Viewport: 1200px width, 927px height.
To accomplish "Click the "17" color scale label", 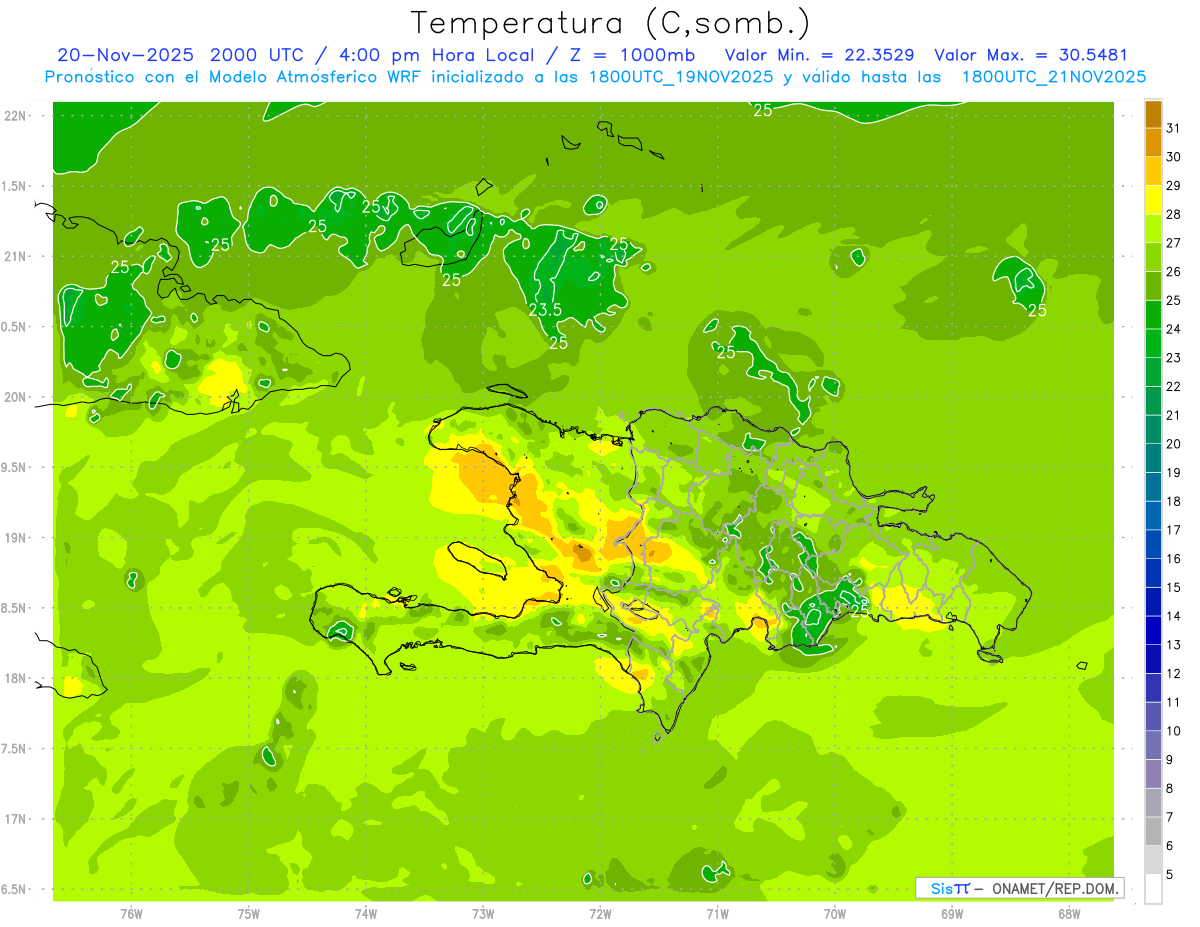I will (x=1174, y=530).
